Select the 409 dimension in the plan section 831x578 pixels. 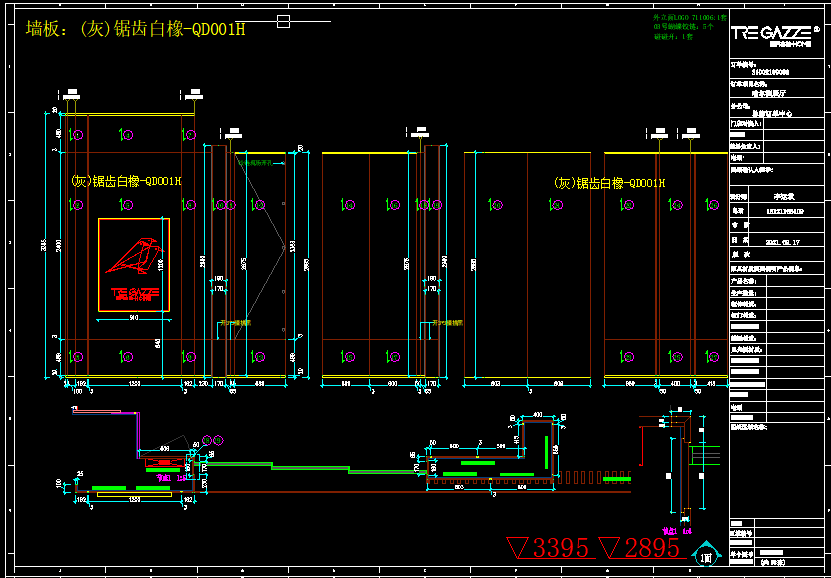tap(164, 449)
